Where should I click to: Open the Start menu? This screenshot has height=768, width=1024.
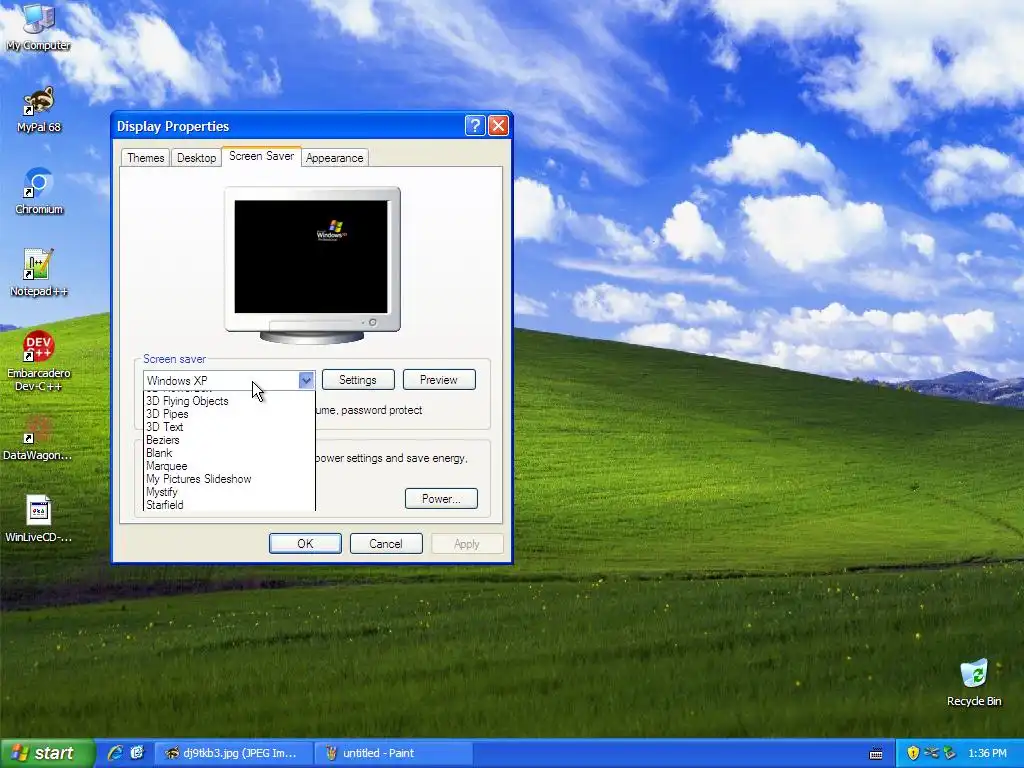point(47,753)
